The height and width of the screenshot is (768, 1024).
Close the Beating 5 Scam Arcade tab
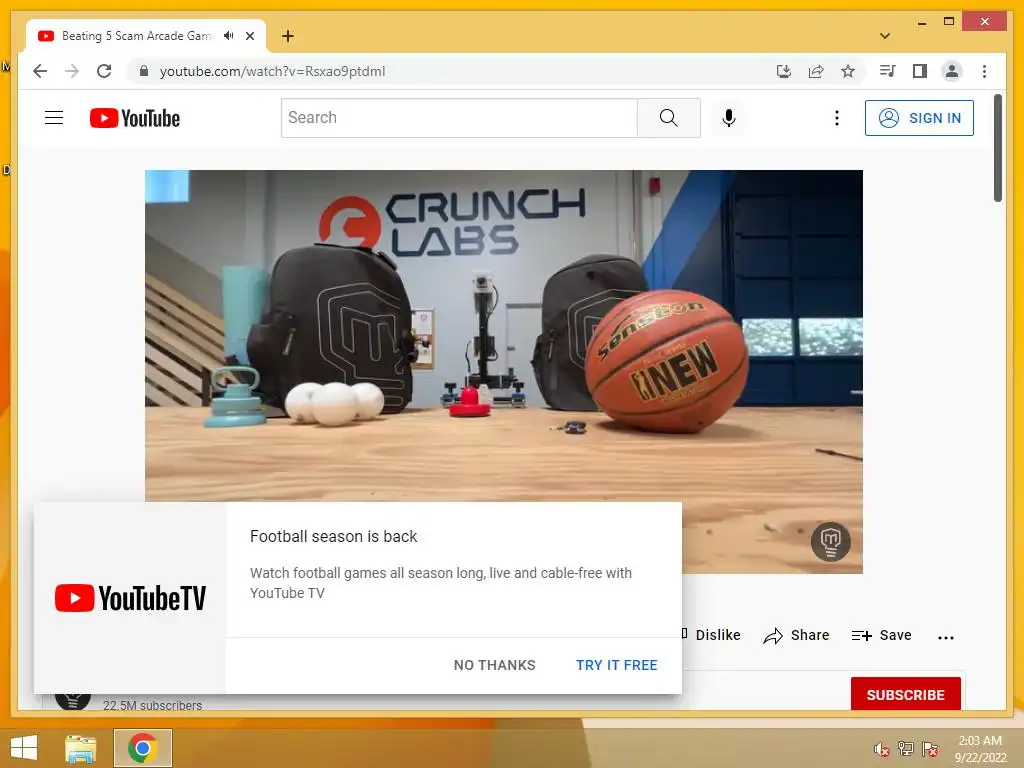[x=249, y=36]
